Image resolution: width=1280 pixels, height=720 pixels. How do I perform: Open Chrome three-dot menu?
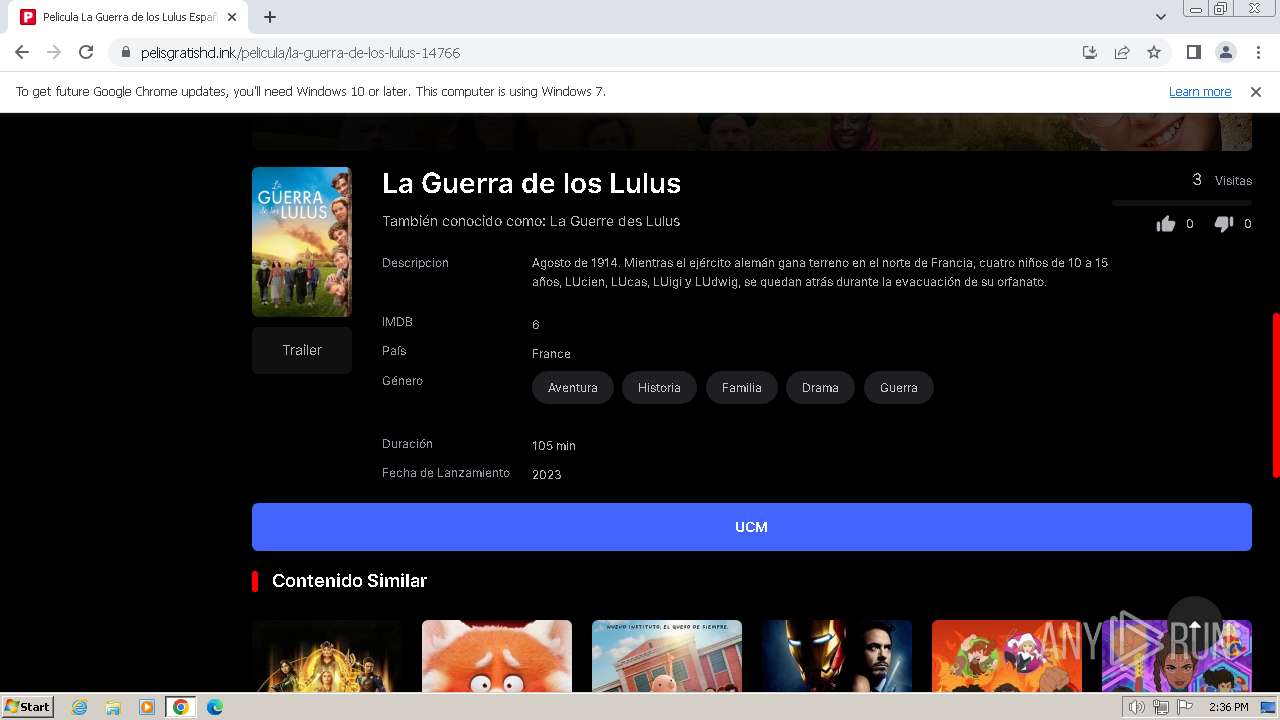[1257, 52]
